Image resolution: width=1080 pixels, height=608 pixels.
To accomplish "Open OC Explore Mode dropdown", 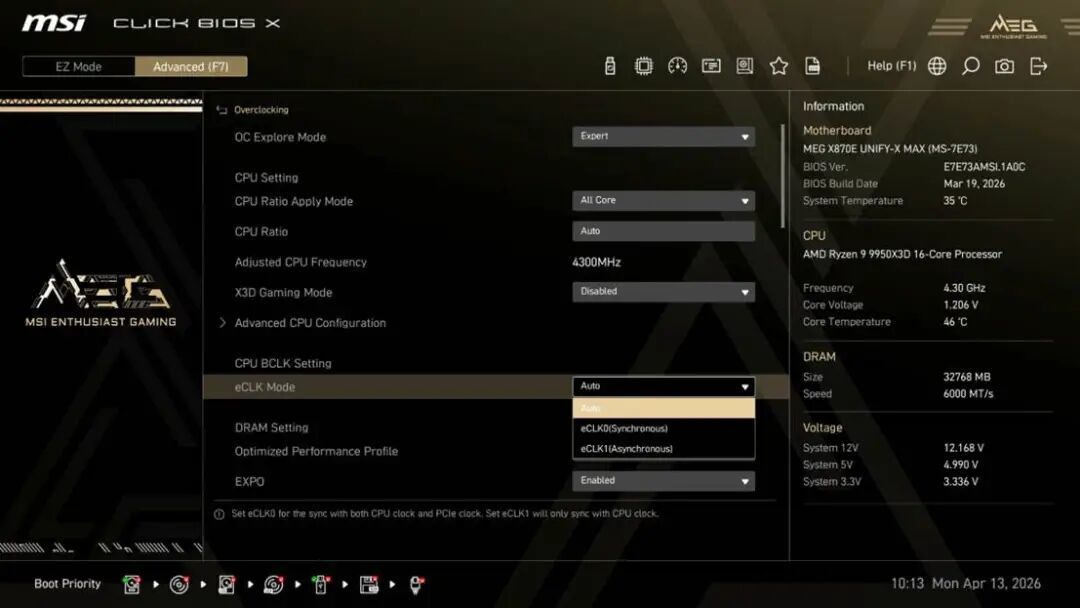I will pyautogui.click(x=663, y=136).
